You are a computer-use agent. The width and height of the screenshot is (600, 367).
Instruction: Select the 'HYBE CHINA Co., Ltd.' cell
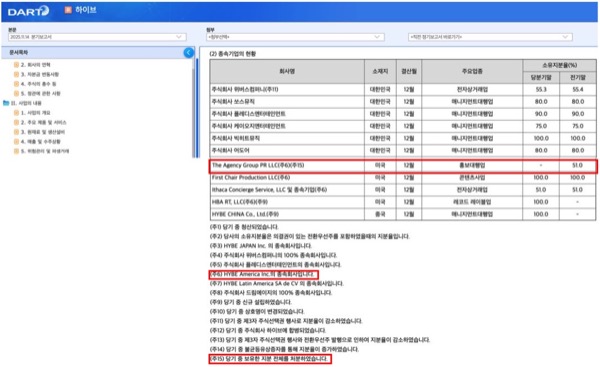click(287, 214)
